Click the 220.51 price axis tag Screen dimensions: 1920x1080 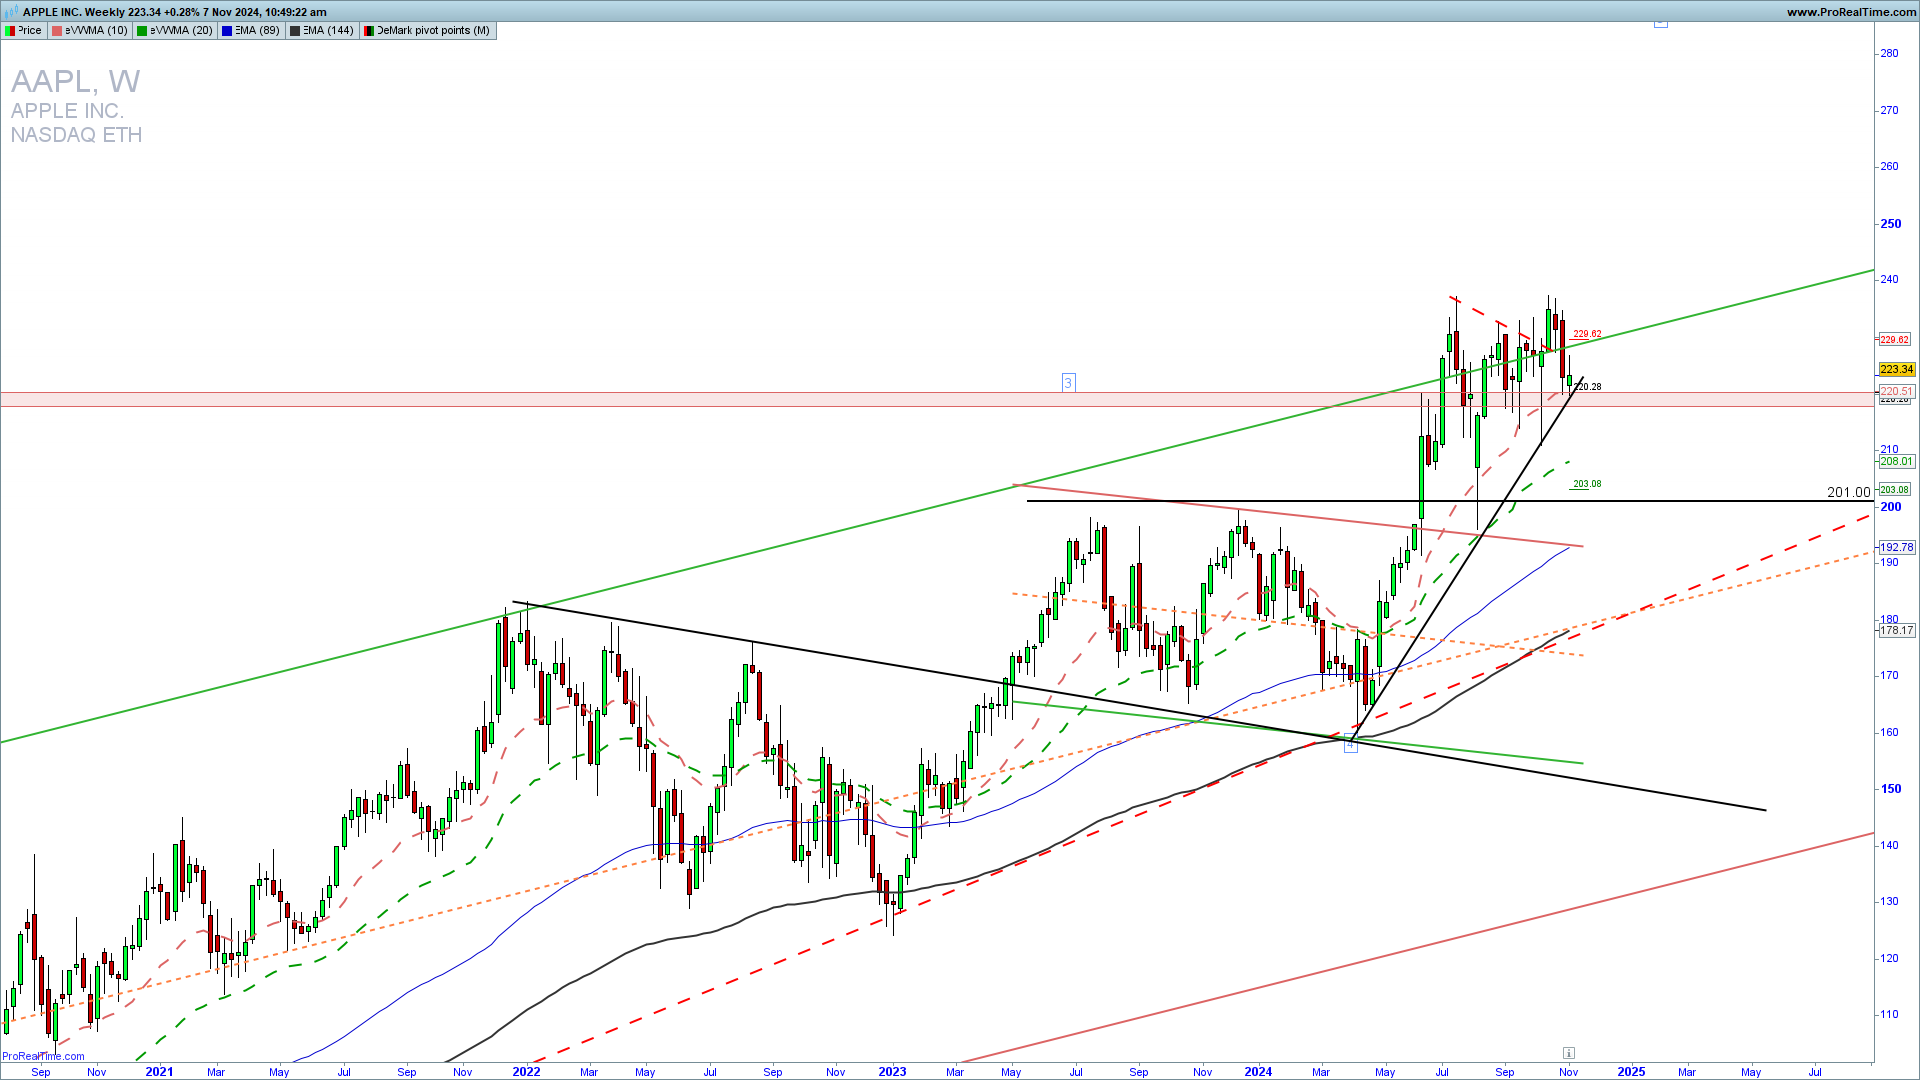point(1896,391)
